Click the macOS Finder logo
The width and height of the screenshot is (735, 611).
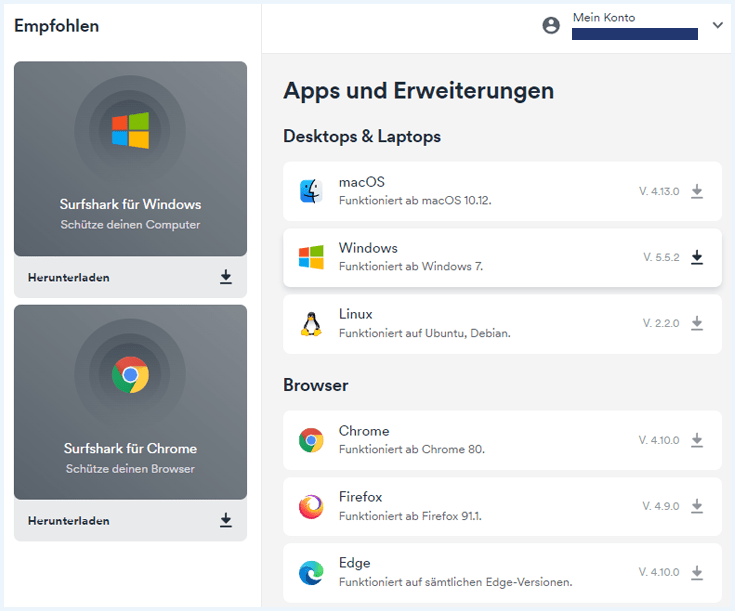[311, 191]
